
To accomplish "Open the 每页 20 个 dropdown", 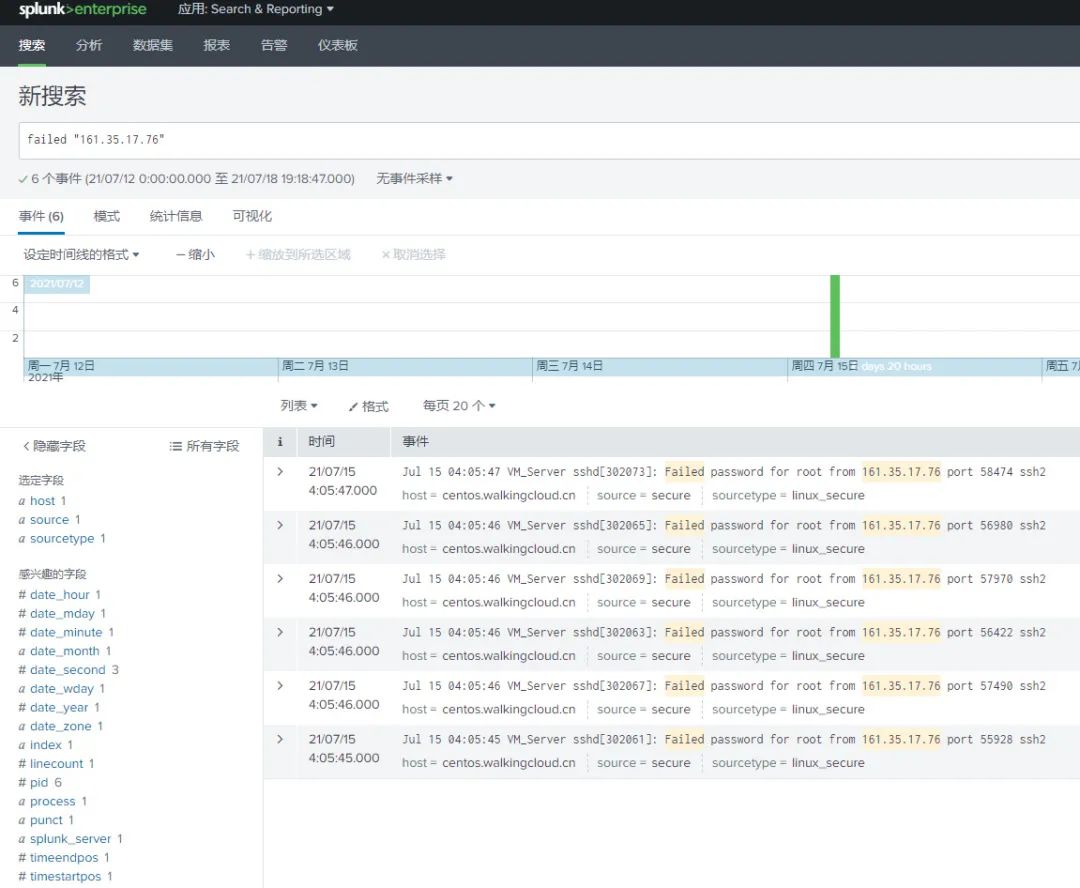I will [459, 406].
